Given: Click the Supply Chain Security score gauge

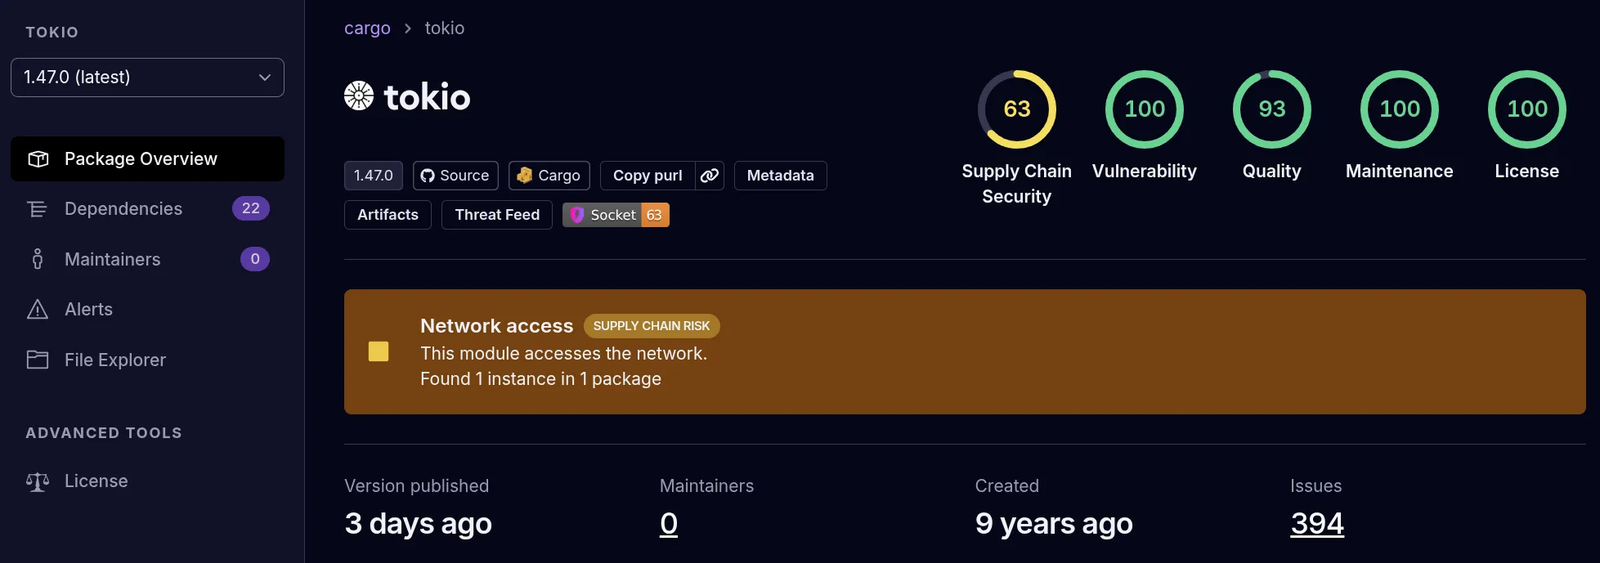Looking at the screenshot, I should pos(1017,109).
